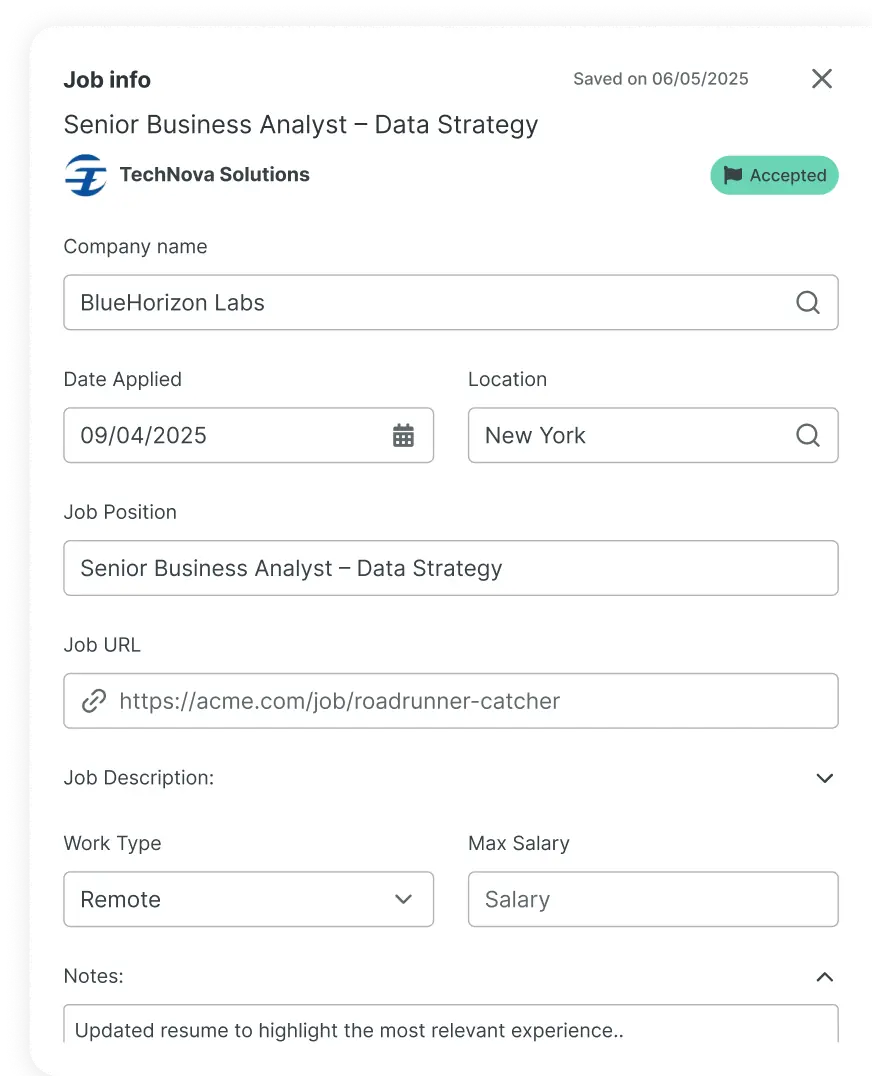Expand the Job Description section
Image resolution: width=872 pixels, height=1076 pixels.
point(824,778)
